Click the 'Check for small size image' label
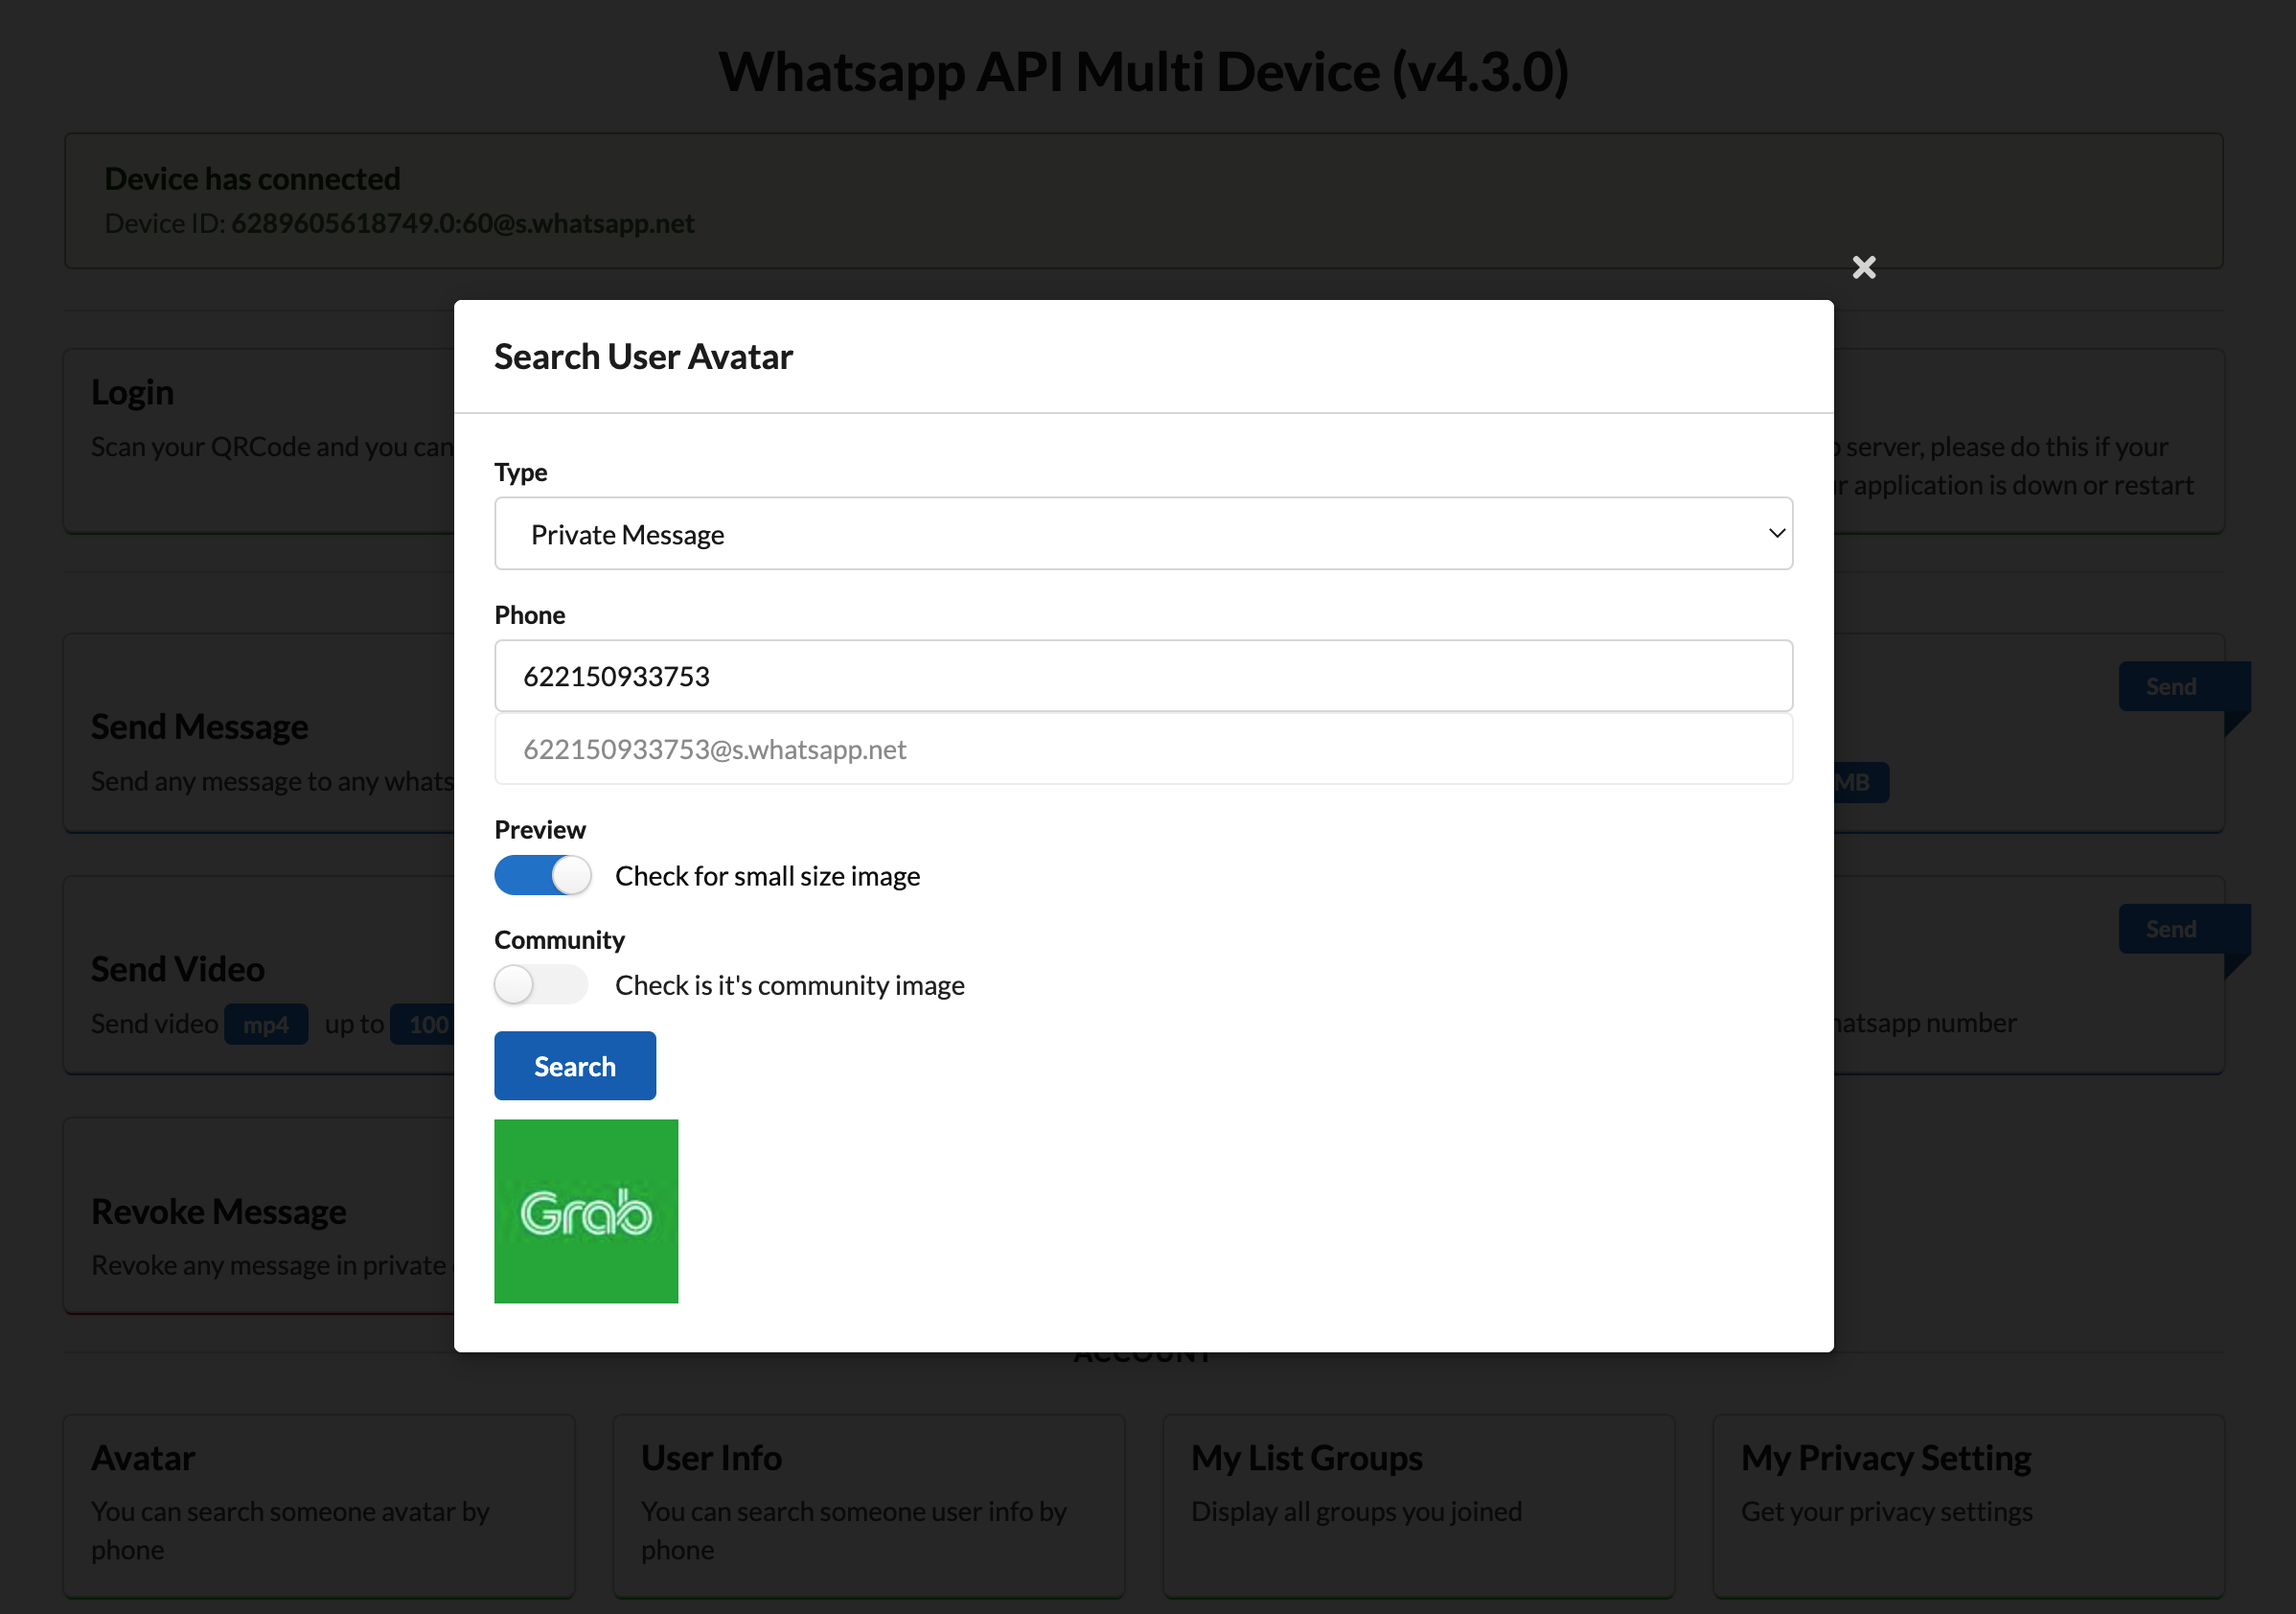The width and height of the screenshot is (2296, 1614). pos(767,876)
